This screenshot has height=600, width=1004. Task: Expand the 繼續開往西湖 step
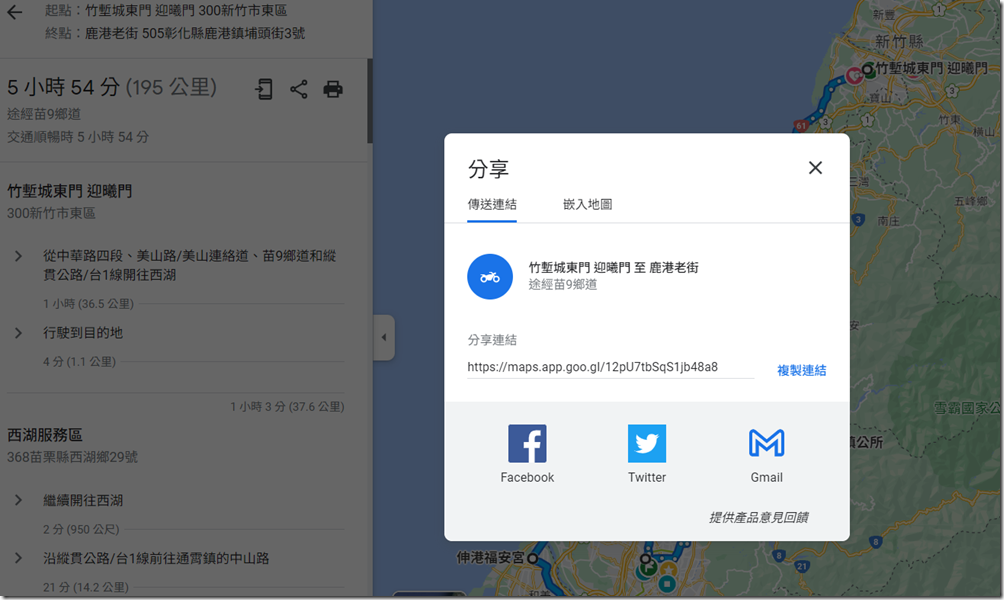tap(18, 500)
